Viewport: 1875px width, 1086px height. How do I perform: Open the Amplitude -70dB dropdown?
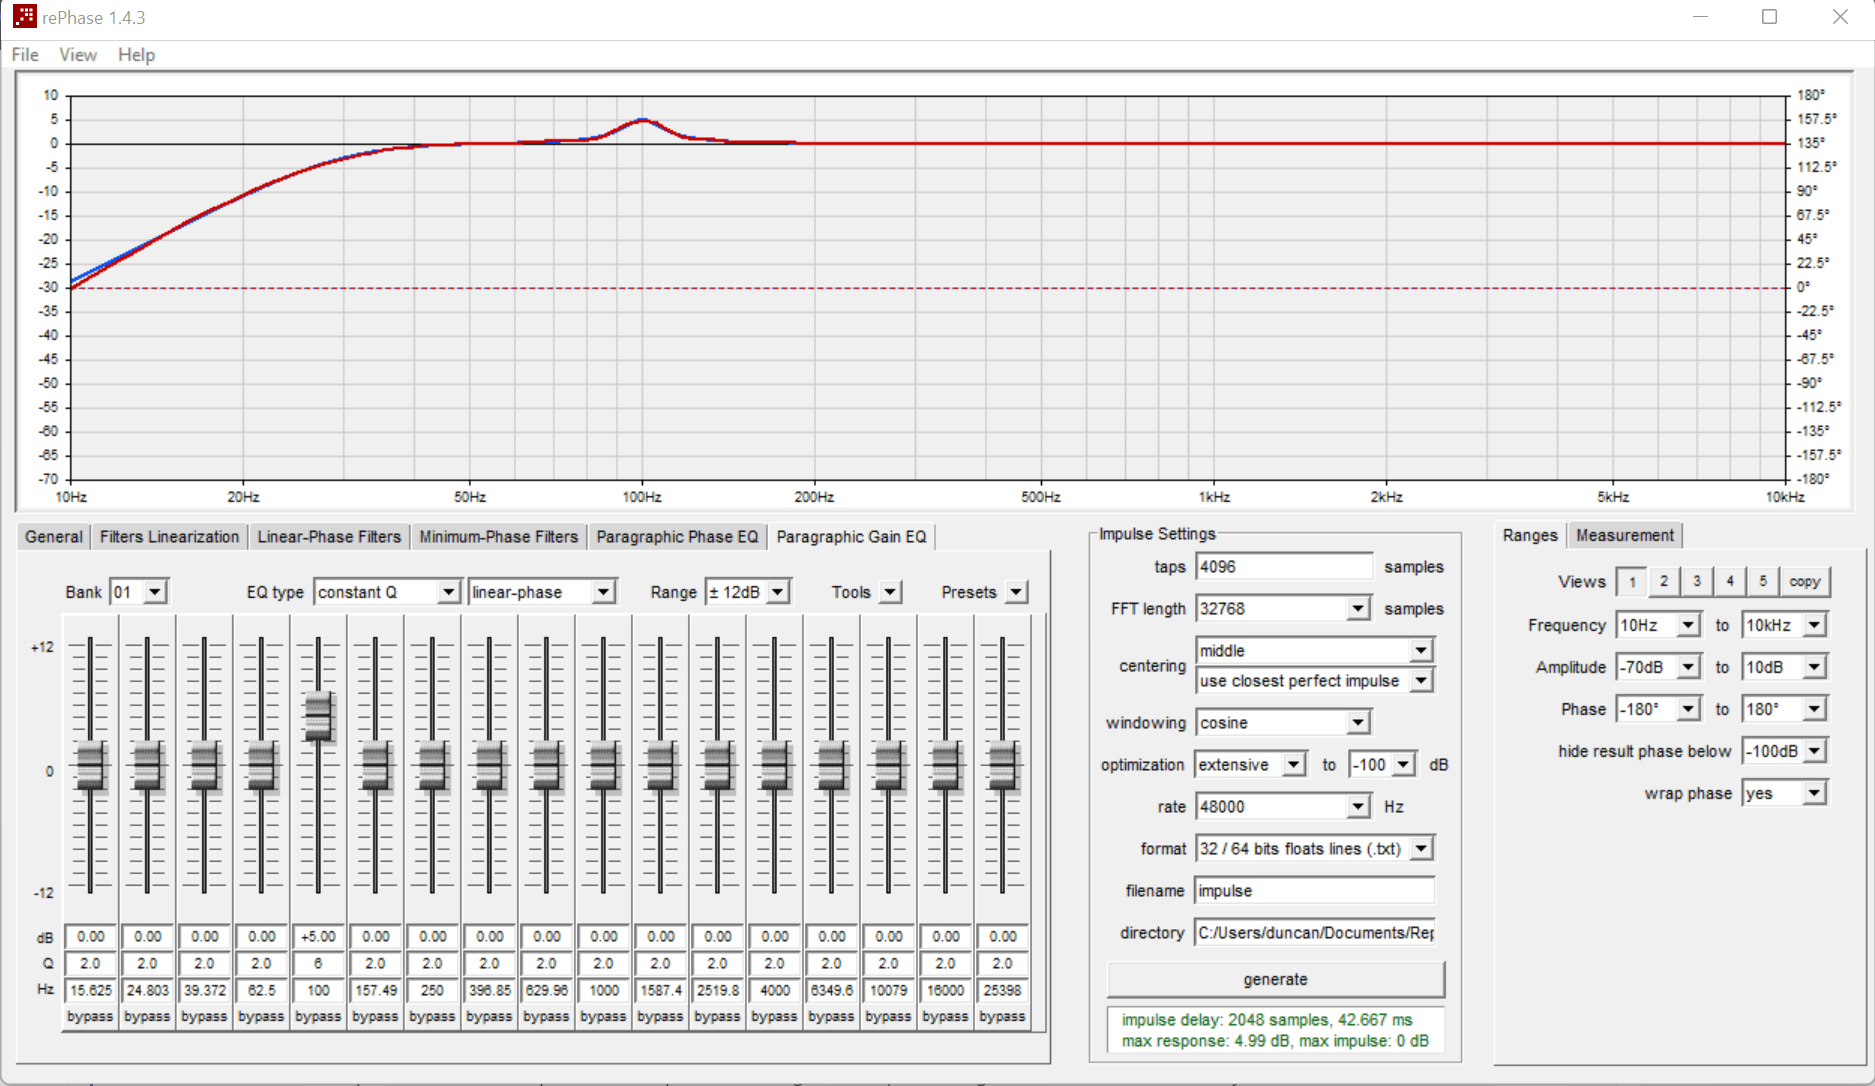[x=1658, y=667]
